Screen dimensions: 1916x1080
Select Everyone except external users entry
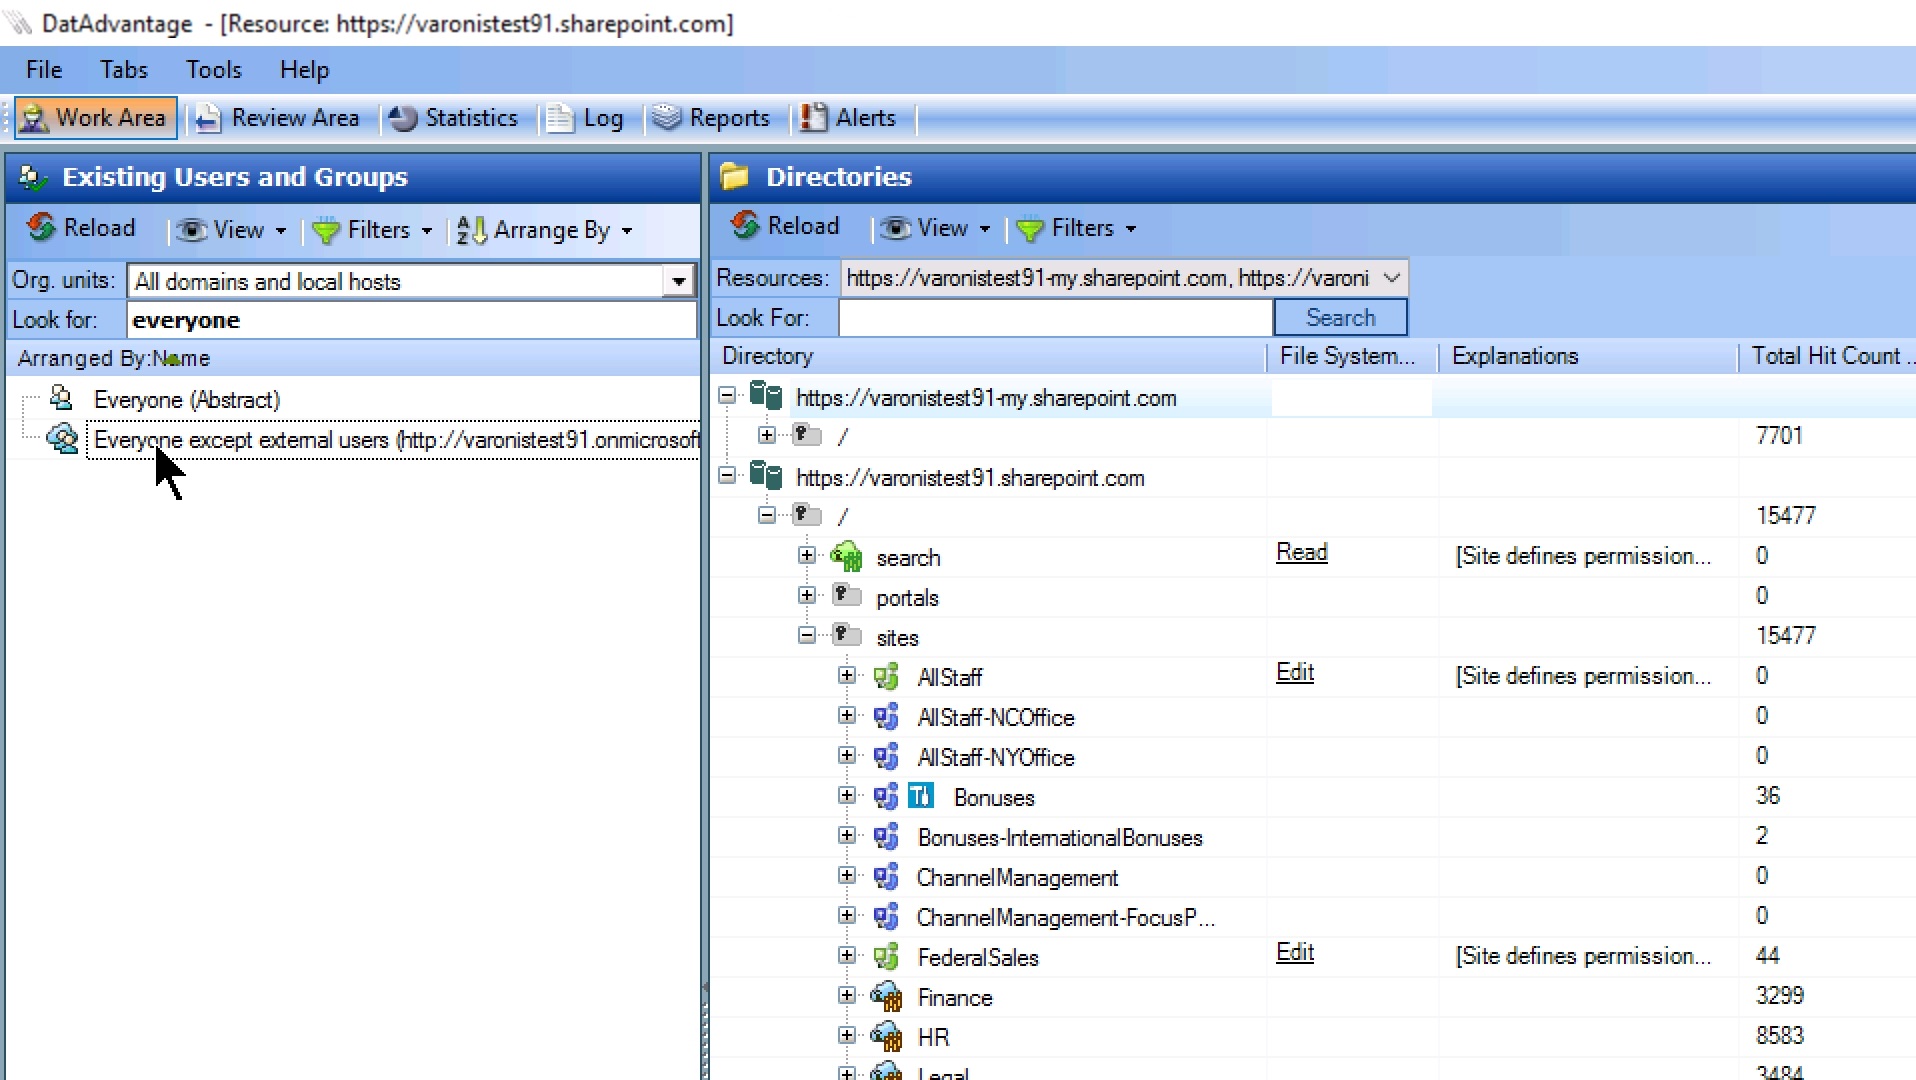[x=396, y=440]
